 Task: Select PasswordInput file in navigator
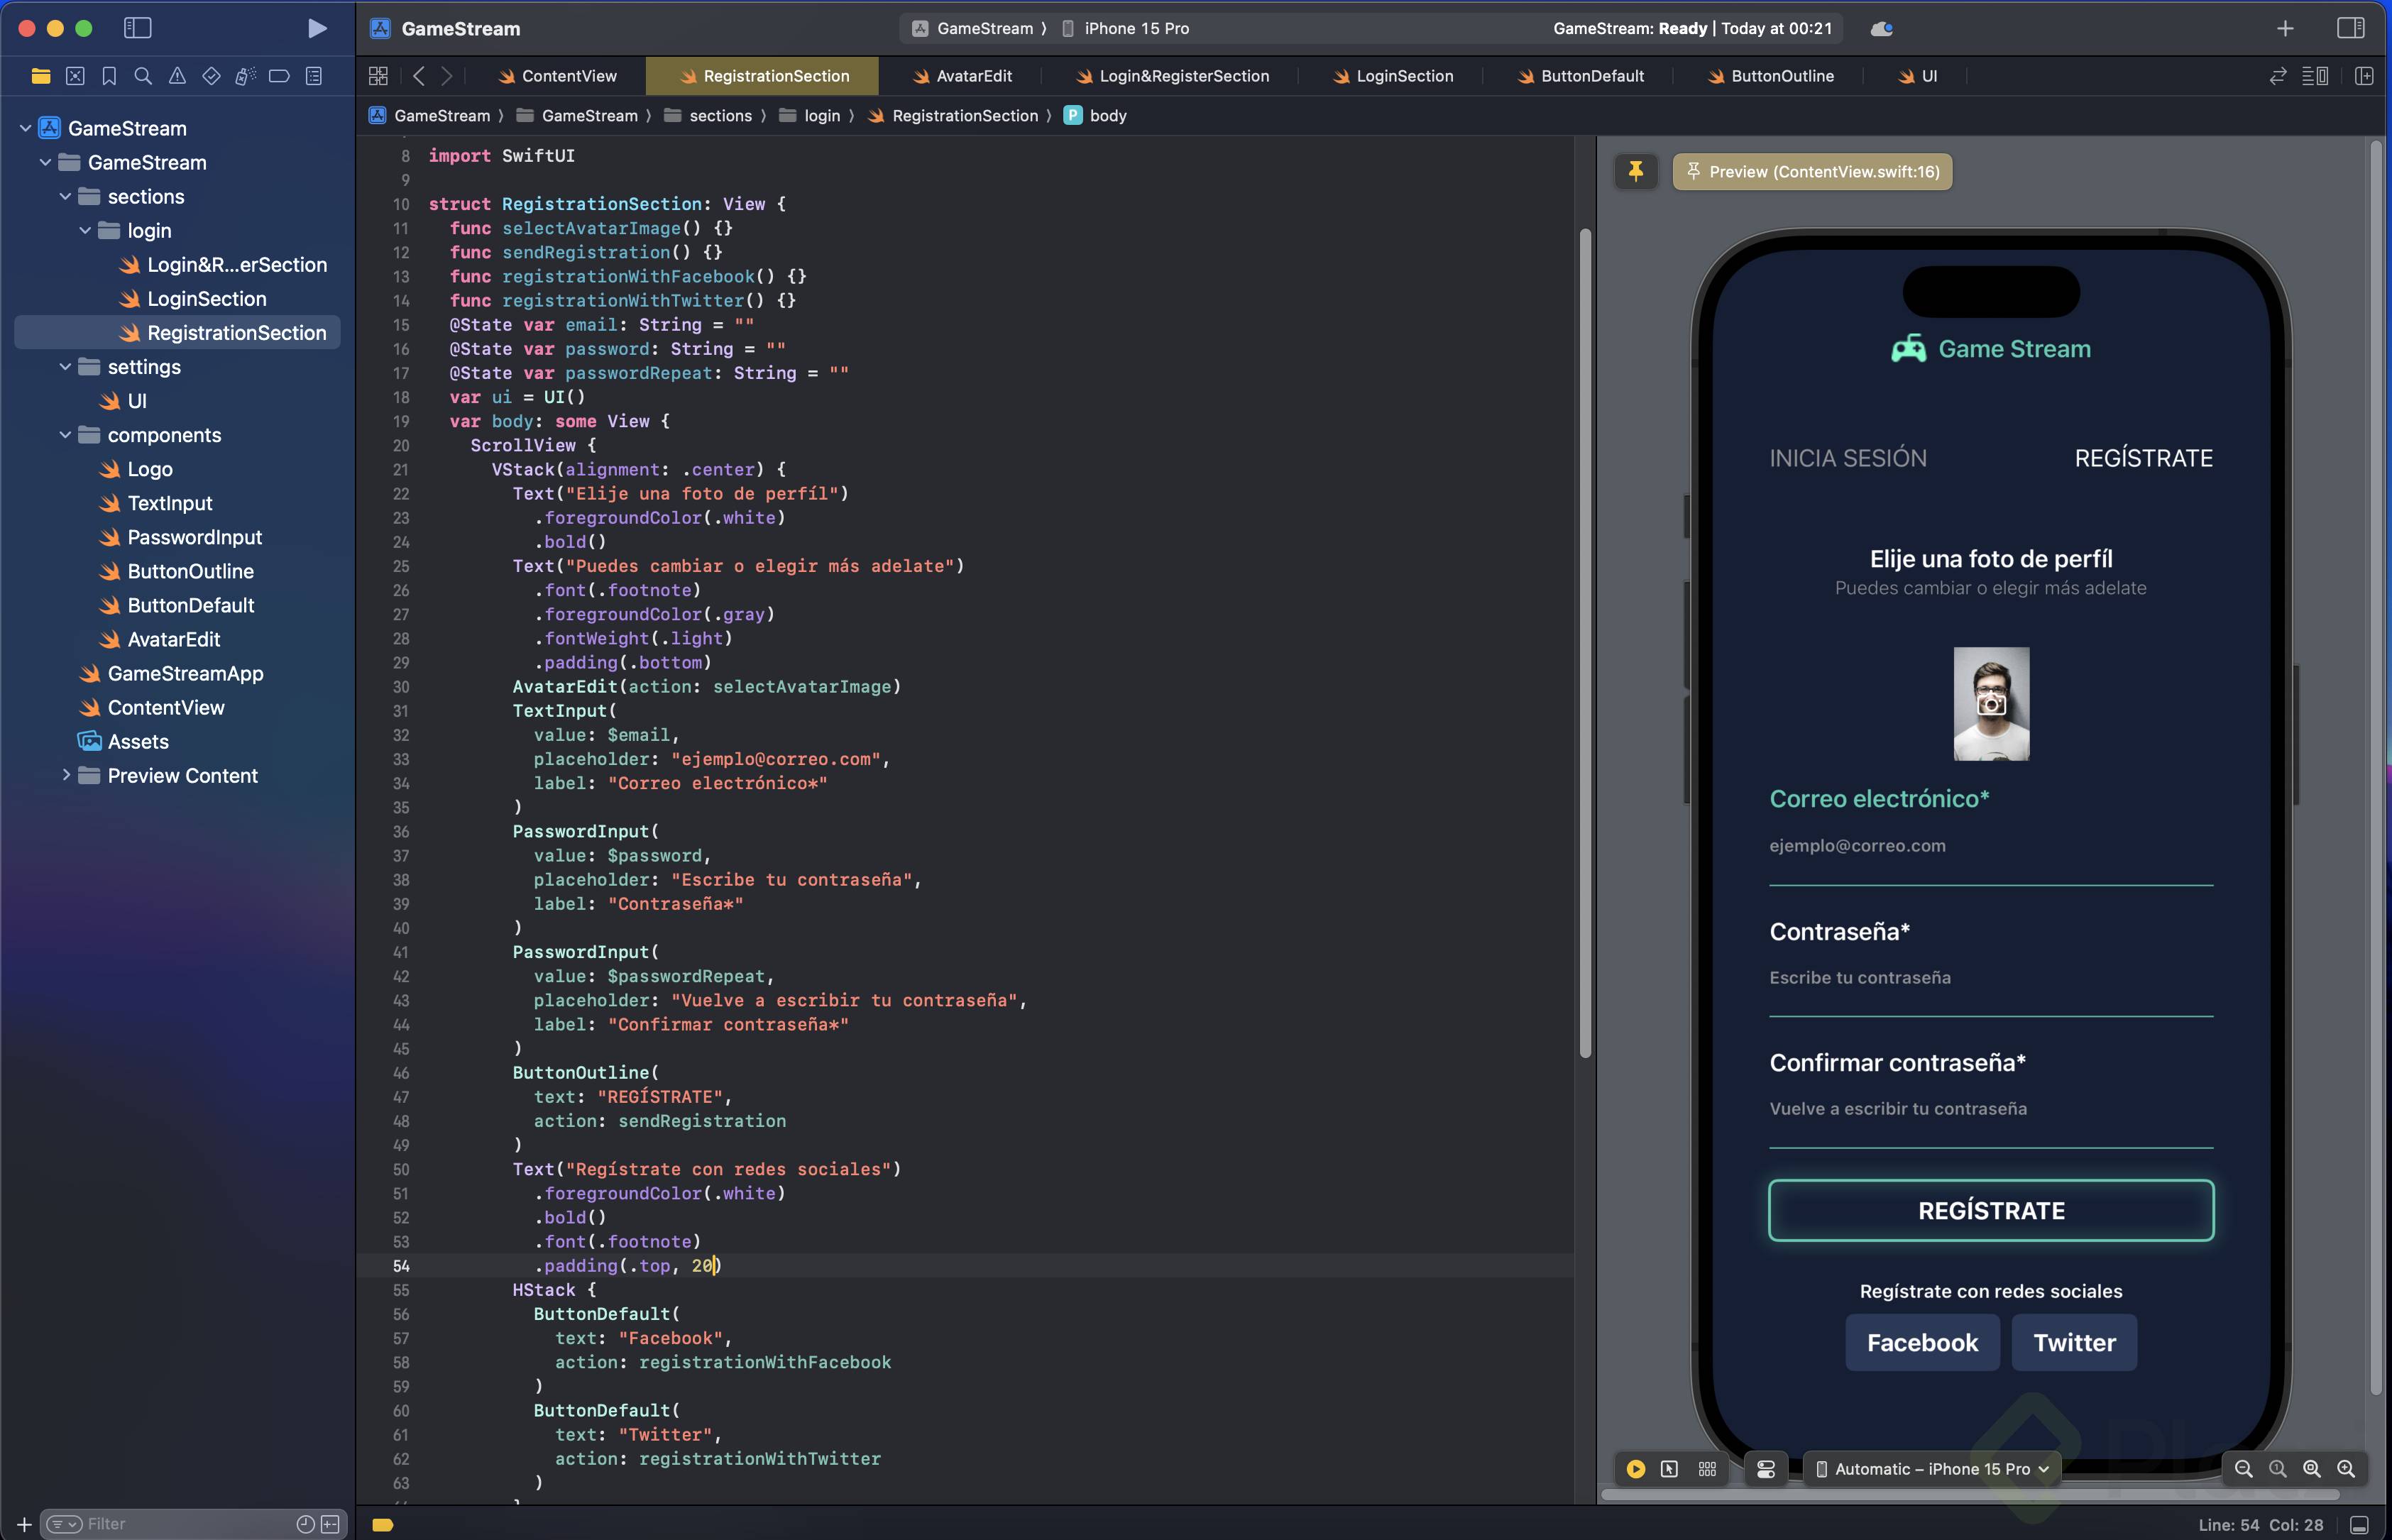click(194, 537)
